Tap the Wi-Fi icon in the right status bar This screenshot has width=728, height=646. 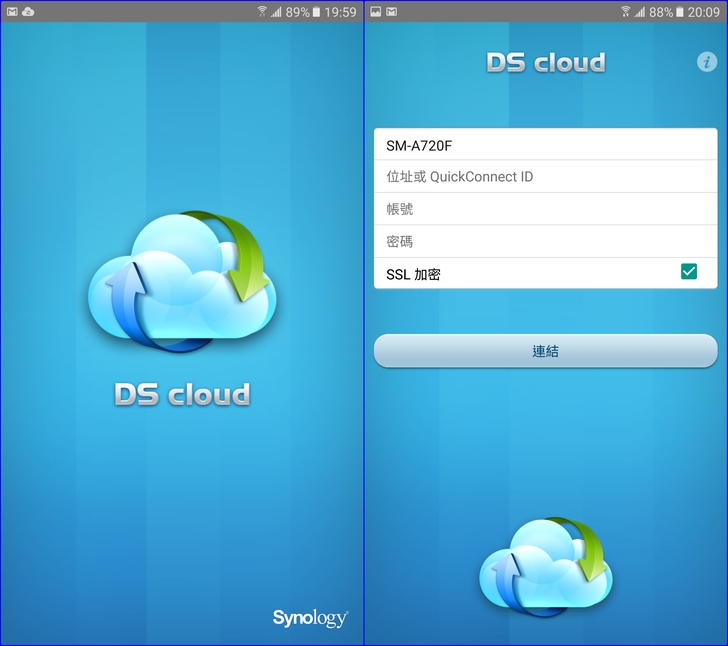626,12
